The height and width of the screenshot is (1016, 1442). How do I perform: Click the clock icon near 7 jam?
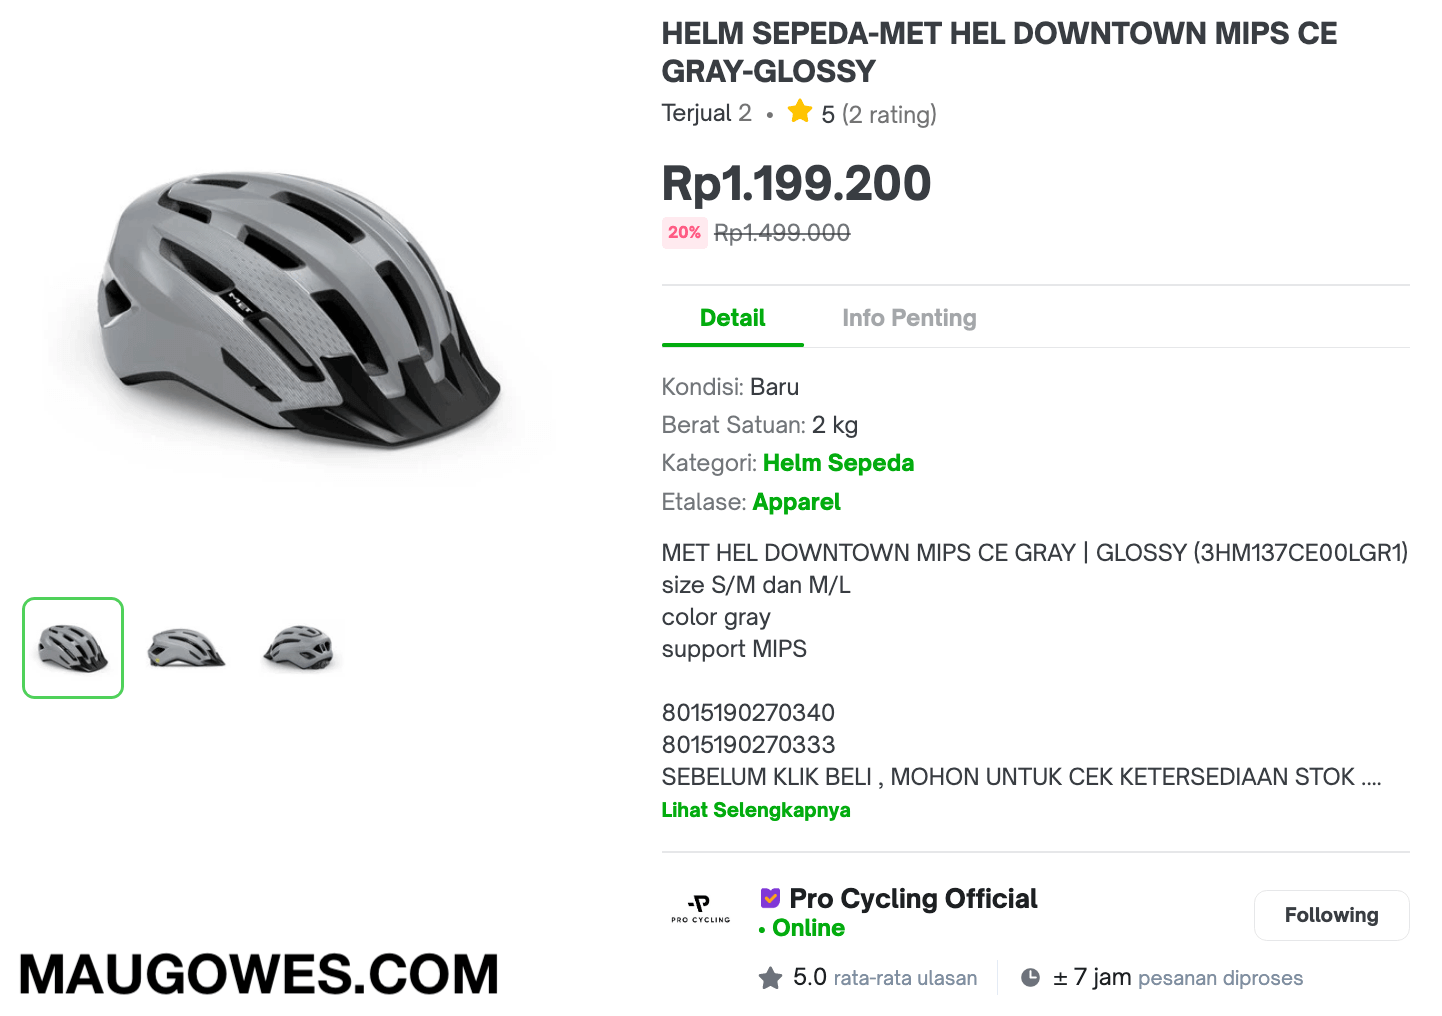1030,978
